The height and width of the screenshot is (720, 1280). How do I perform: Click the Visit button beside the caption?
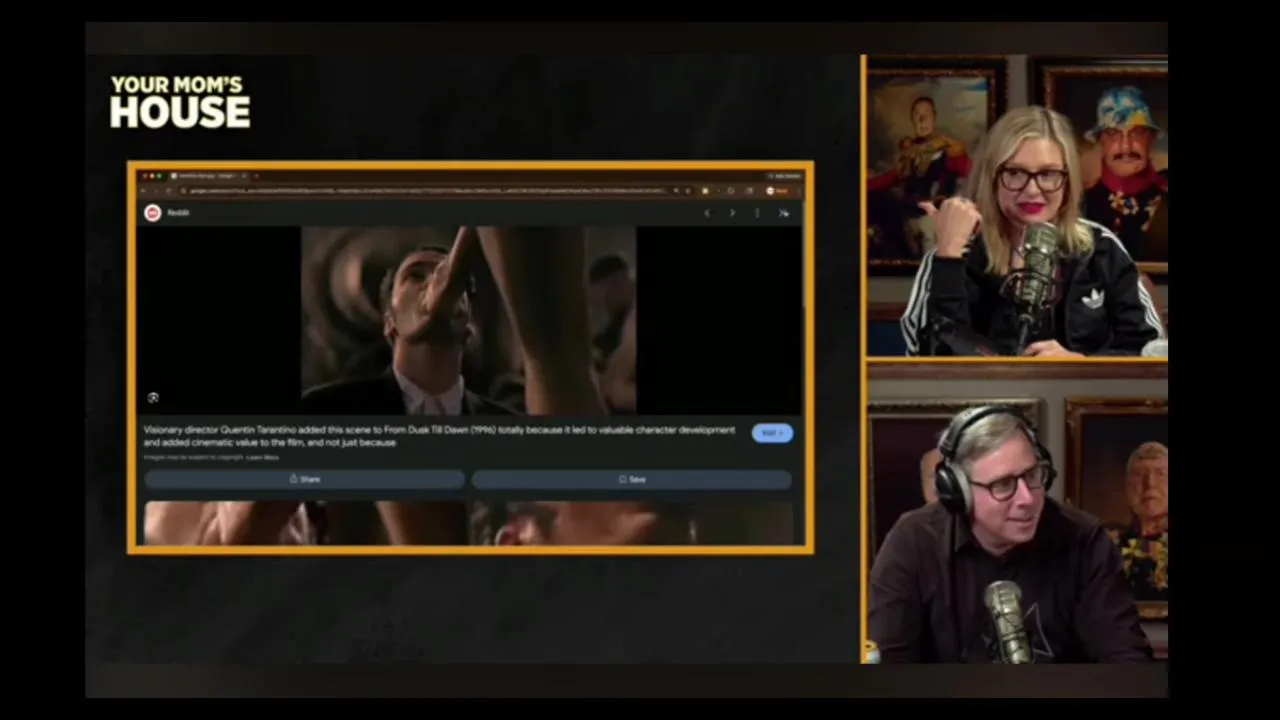(772, 433)
